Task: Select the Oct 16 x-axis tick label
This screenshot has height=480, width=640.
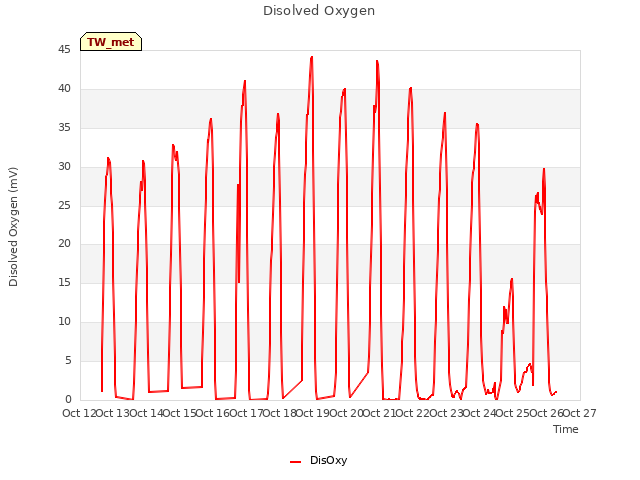Action: 213,413
